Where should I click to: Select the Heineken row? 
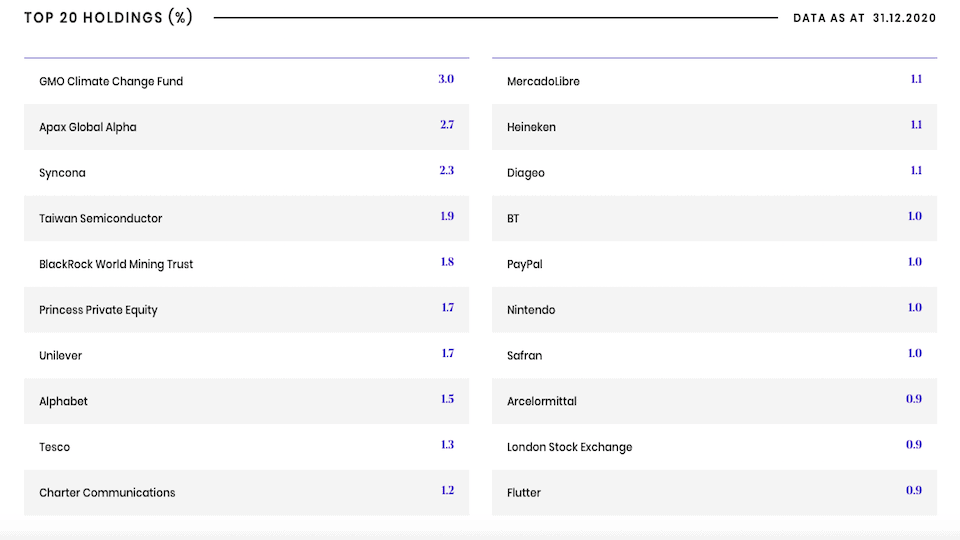(531, 128)
